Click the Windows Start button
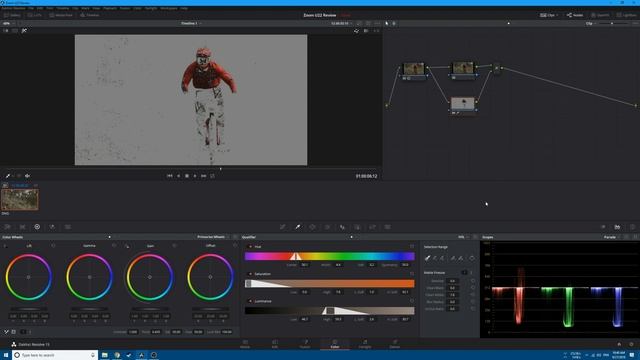 (6, 355)
